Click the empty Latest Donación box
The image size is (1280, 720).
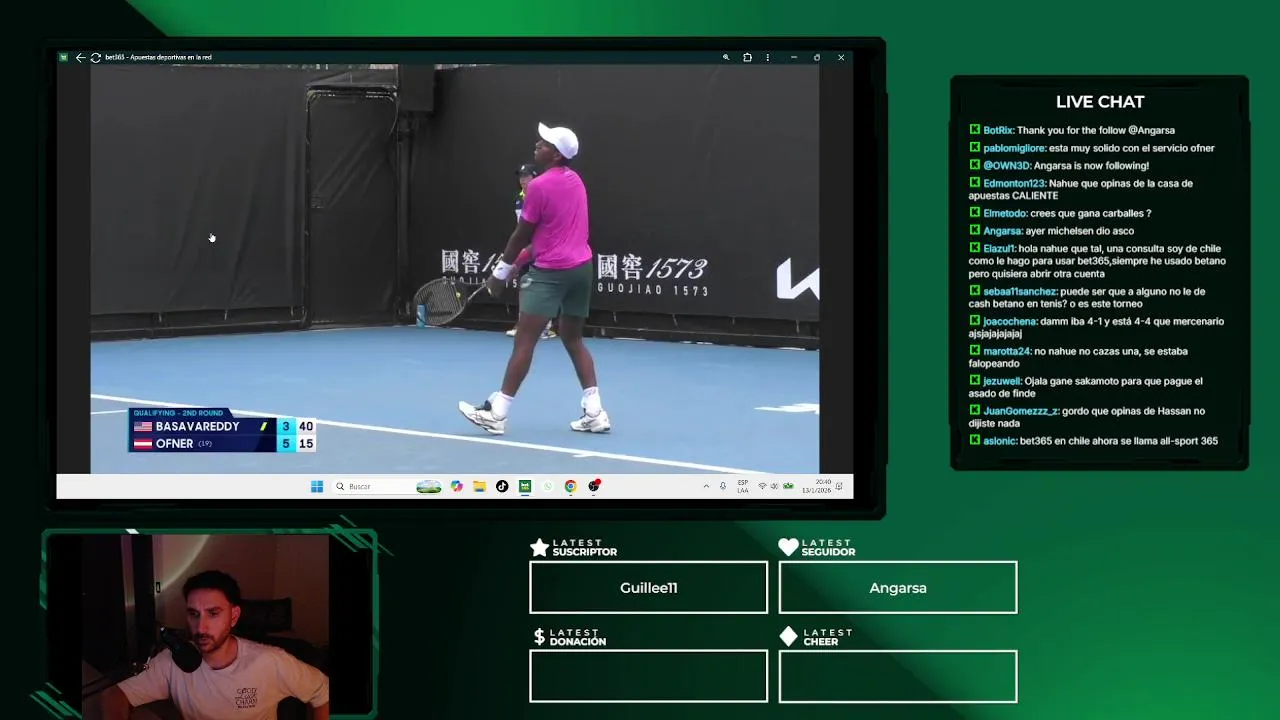pyautogui.click(x=648, y=676)
